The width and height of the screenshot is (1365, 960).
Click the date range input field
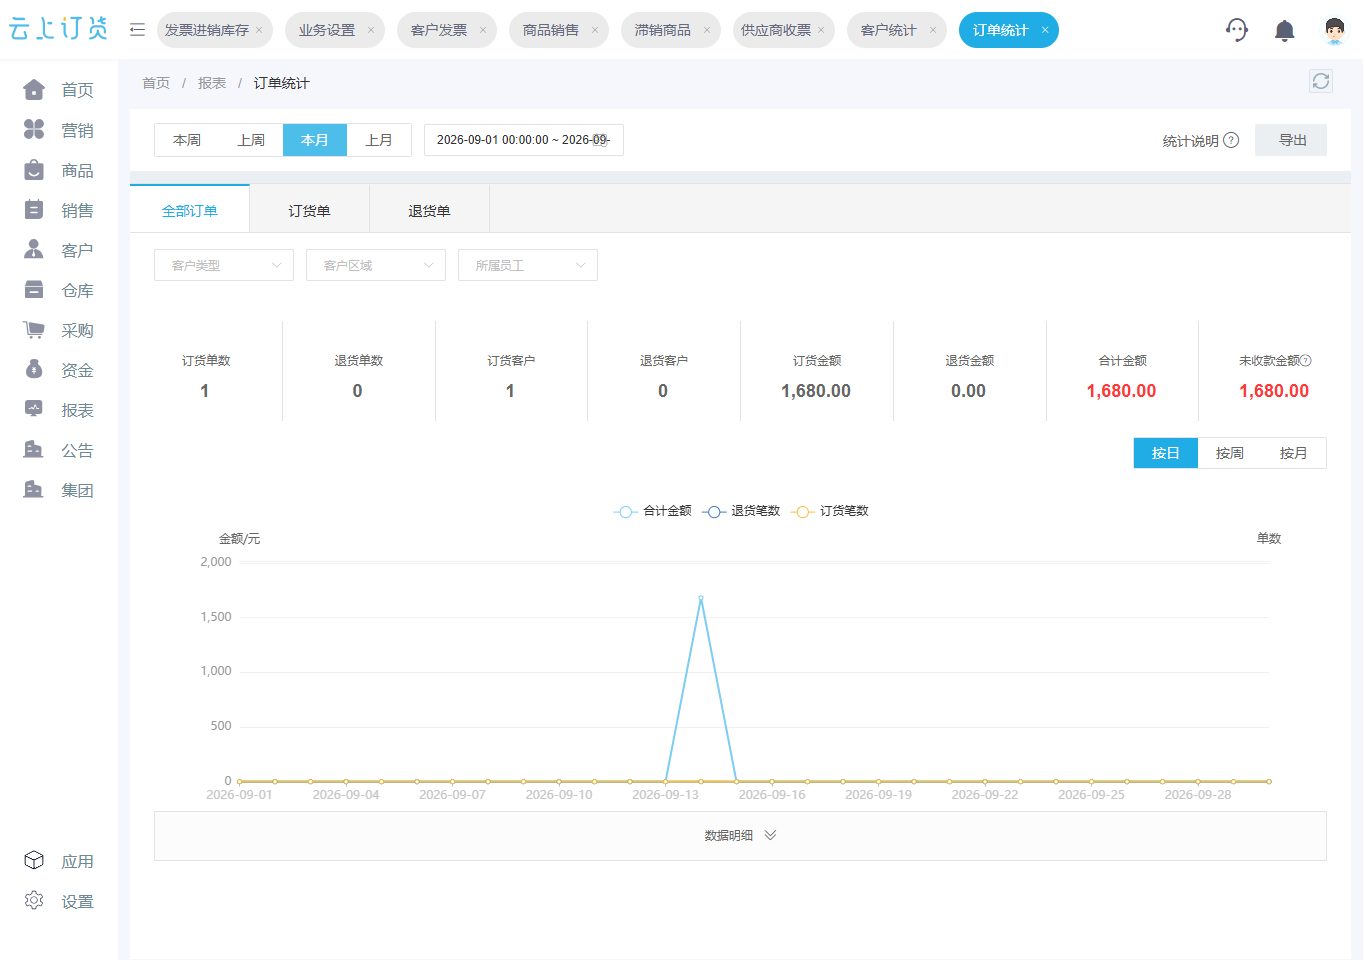pos(524,140)
